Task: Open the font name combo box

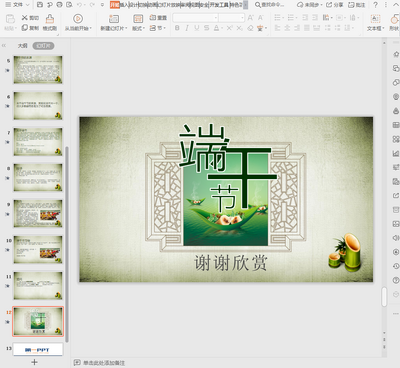Action: (x=196, y=17)
